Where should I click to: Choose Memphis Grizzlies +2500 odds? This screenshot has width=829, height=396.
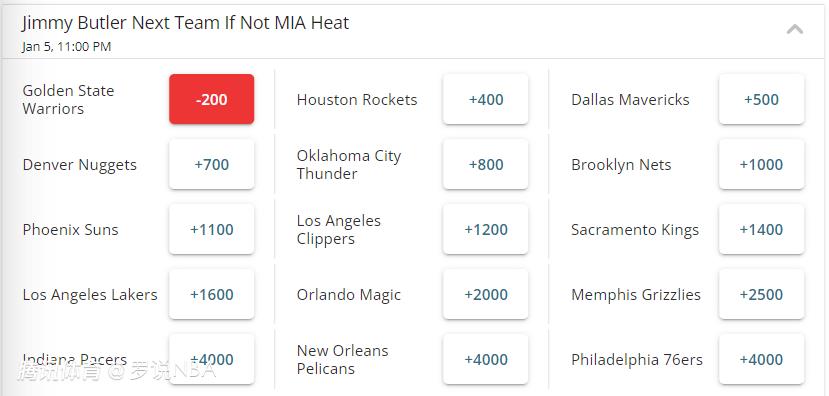(761, 294)
